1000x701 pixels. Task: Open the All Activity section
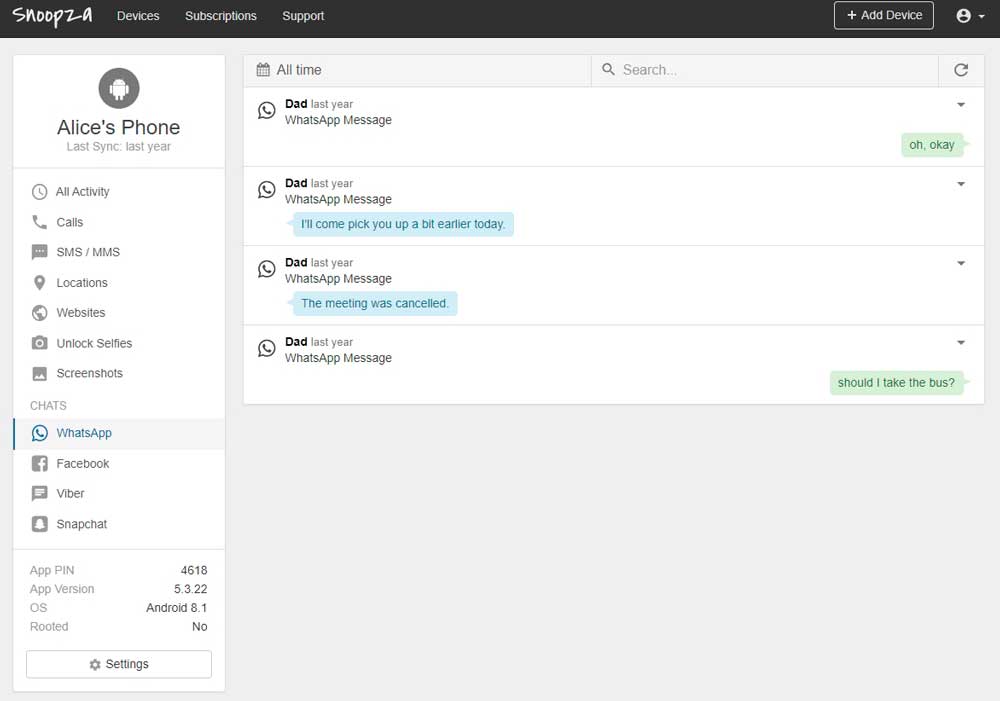pyautogui.click(x=119, y=191)
